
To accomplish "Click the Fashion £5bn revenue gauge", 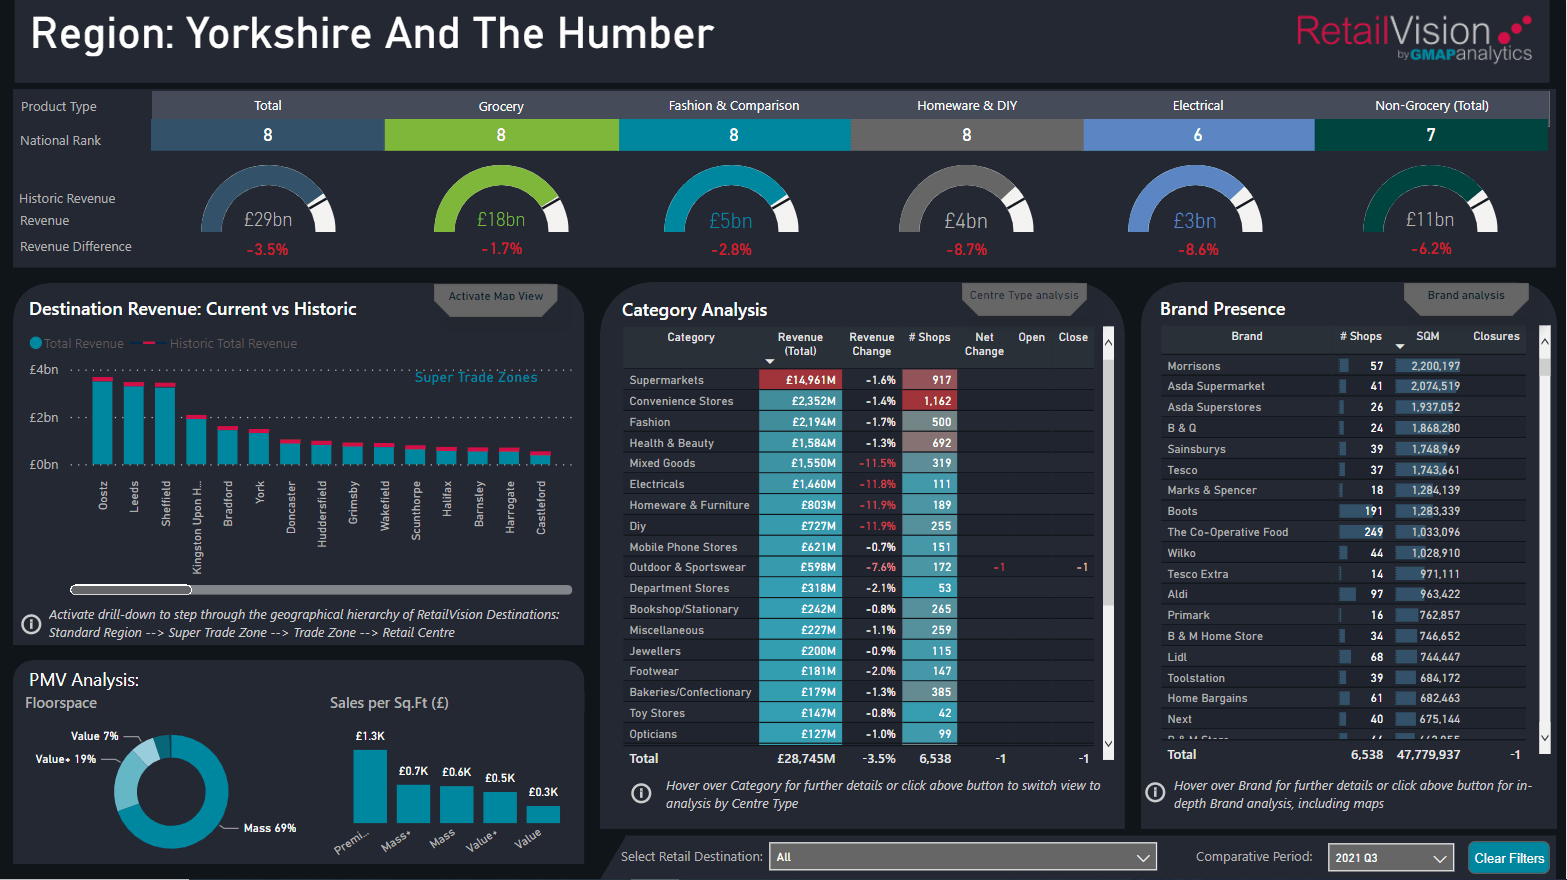I will (732, 200).
